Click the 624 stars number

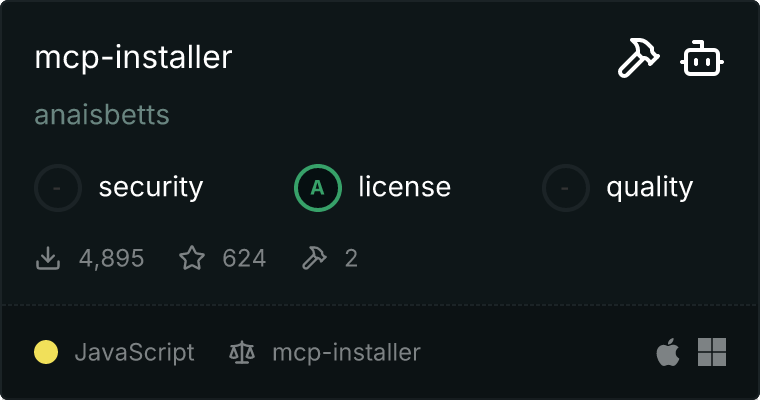(x=244, y=258)
